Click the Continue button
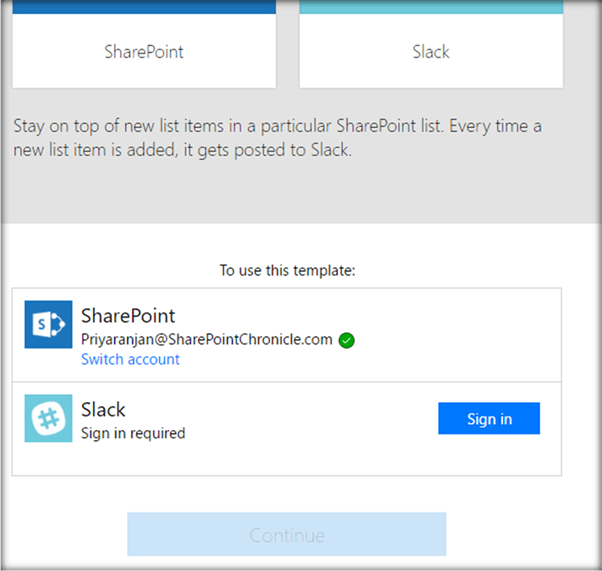This screenshot has width=602, height=571. pyautogui.click(x=286, y=534)
